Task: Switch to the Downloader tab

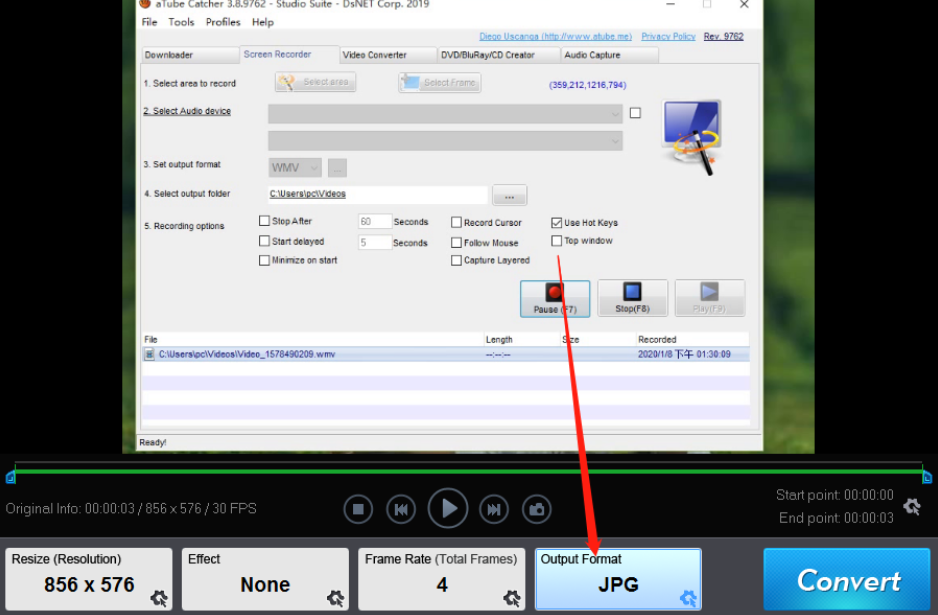Action: (190, 55)
